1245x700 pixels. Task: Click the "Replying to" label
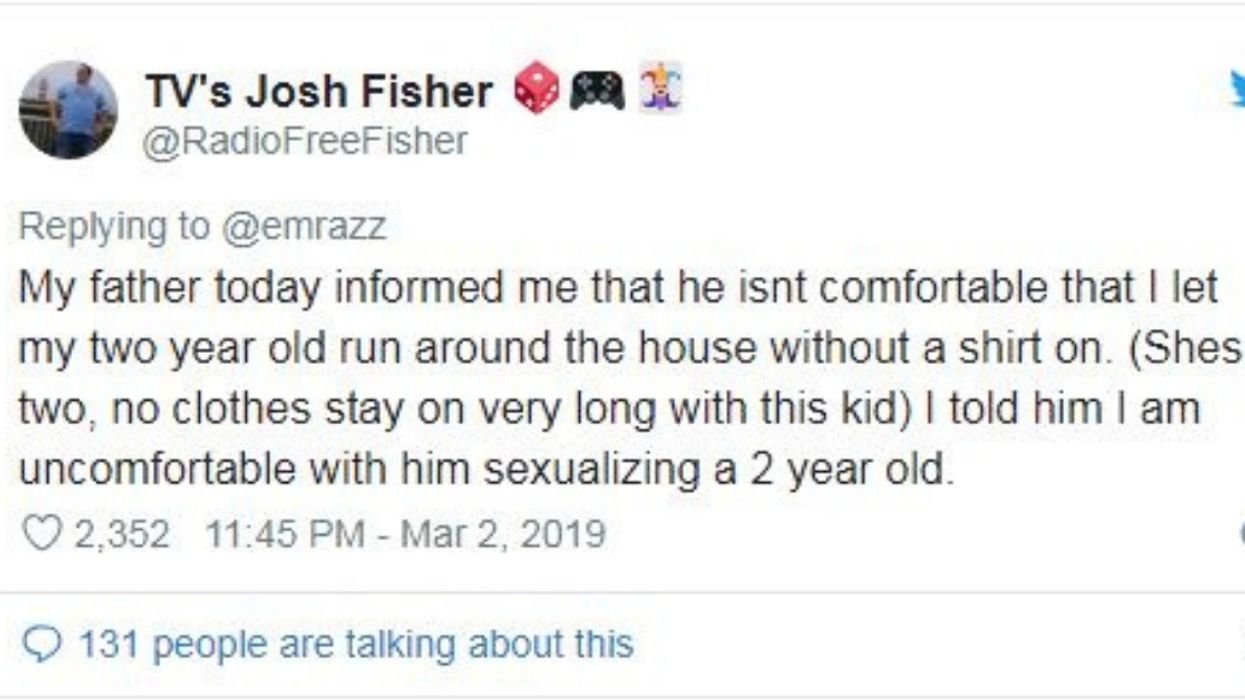tap(114, 227)
